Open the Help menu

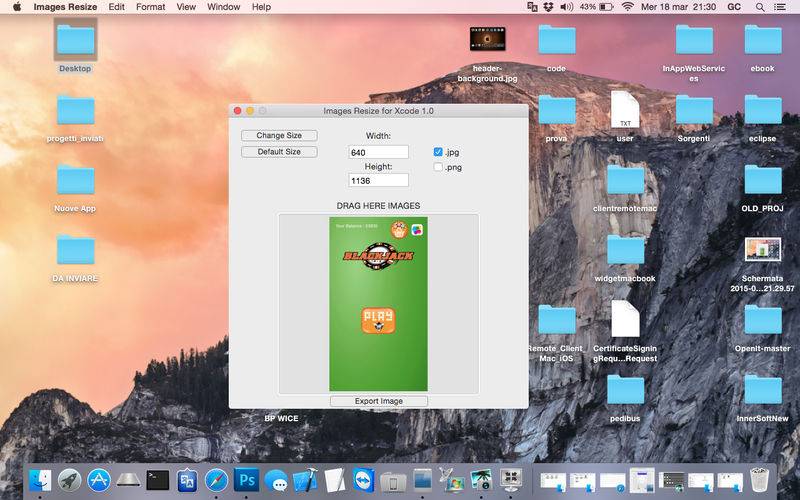[261, 7]
